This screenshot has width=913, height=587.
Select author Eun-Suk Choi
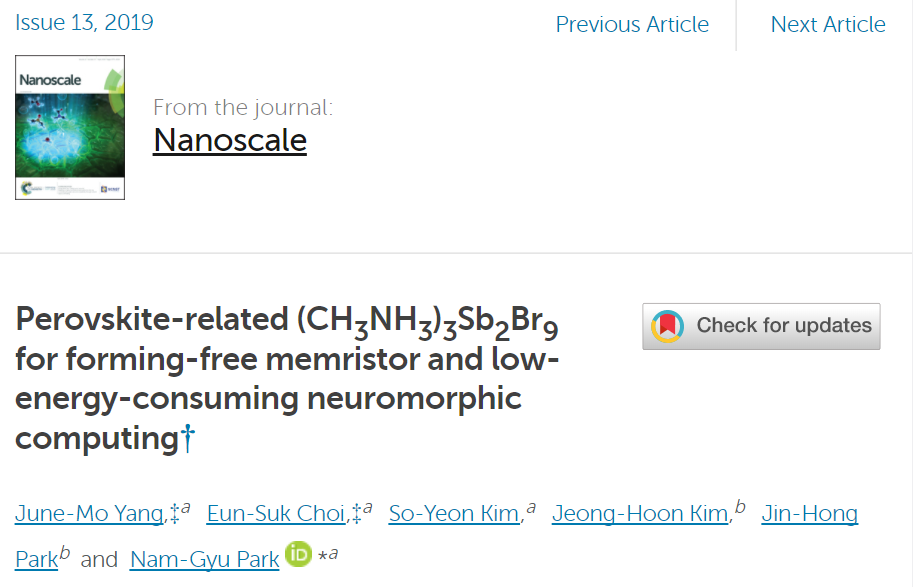(278, 514)
